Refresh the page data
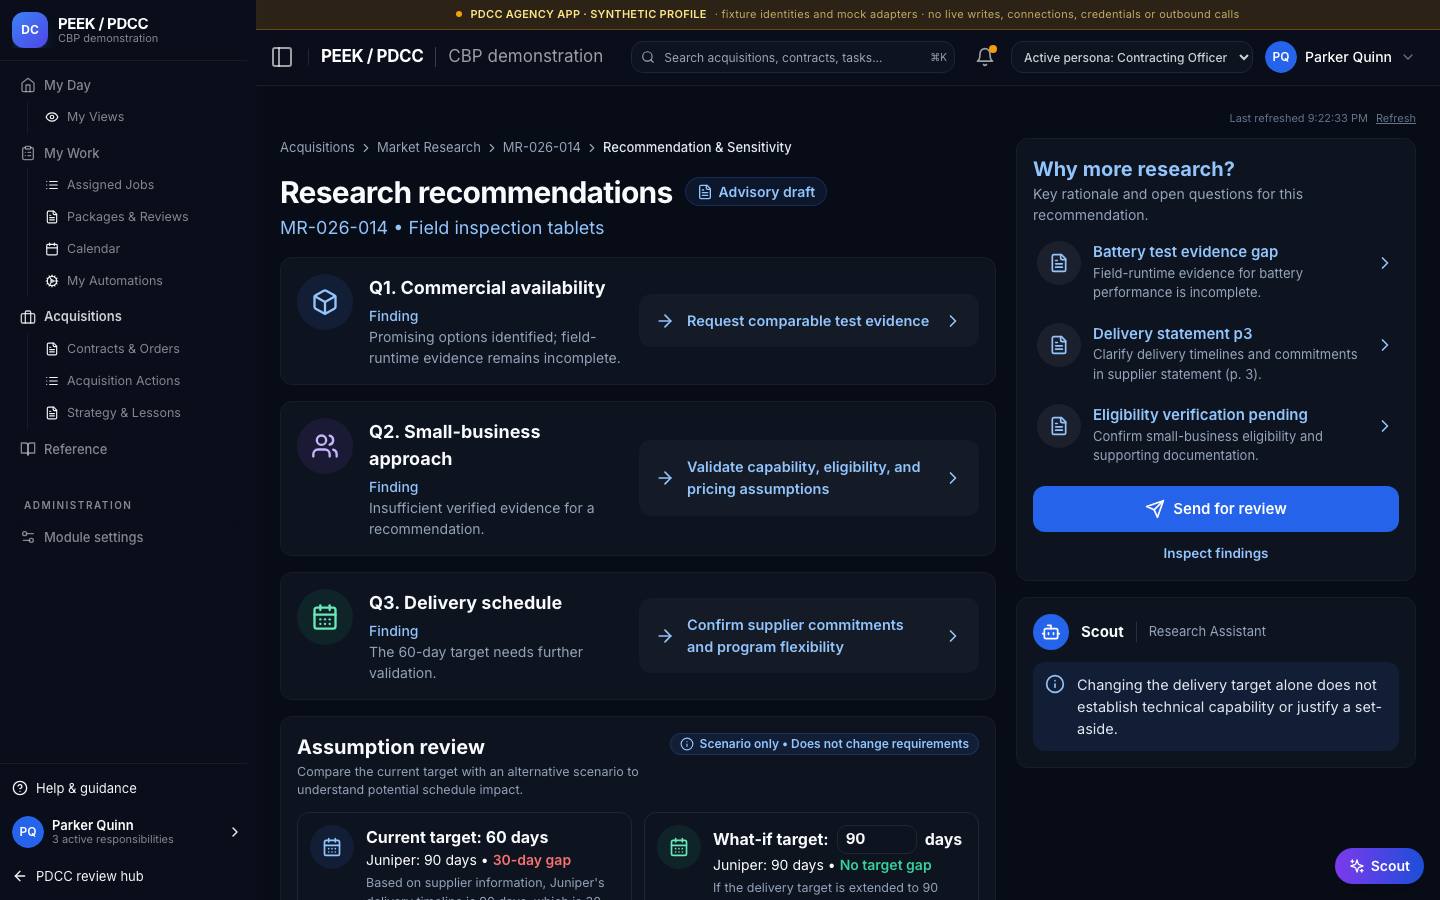 pos(1396,118)
